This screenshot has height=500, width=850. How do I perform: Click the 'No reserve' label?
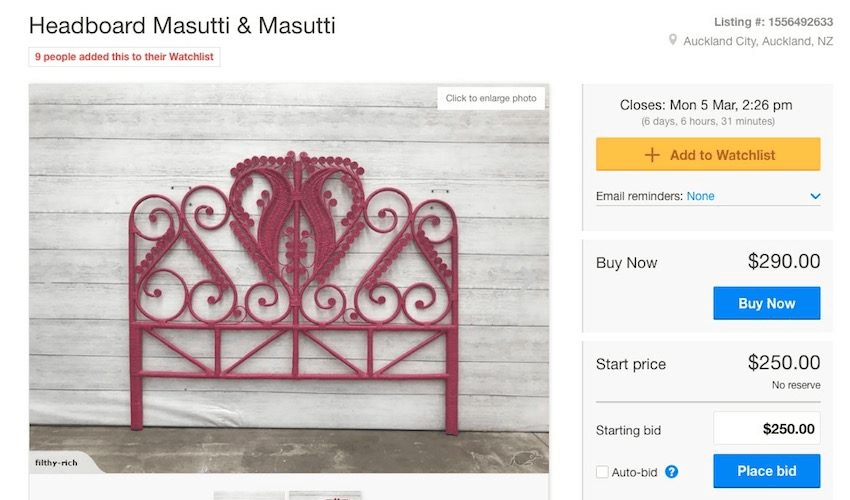pos(796,385)
